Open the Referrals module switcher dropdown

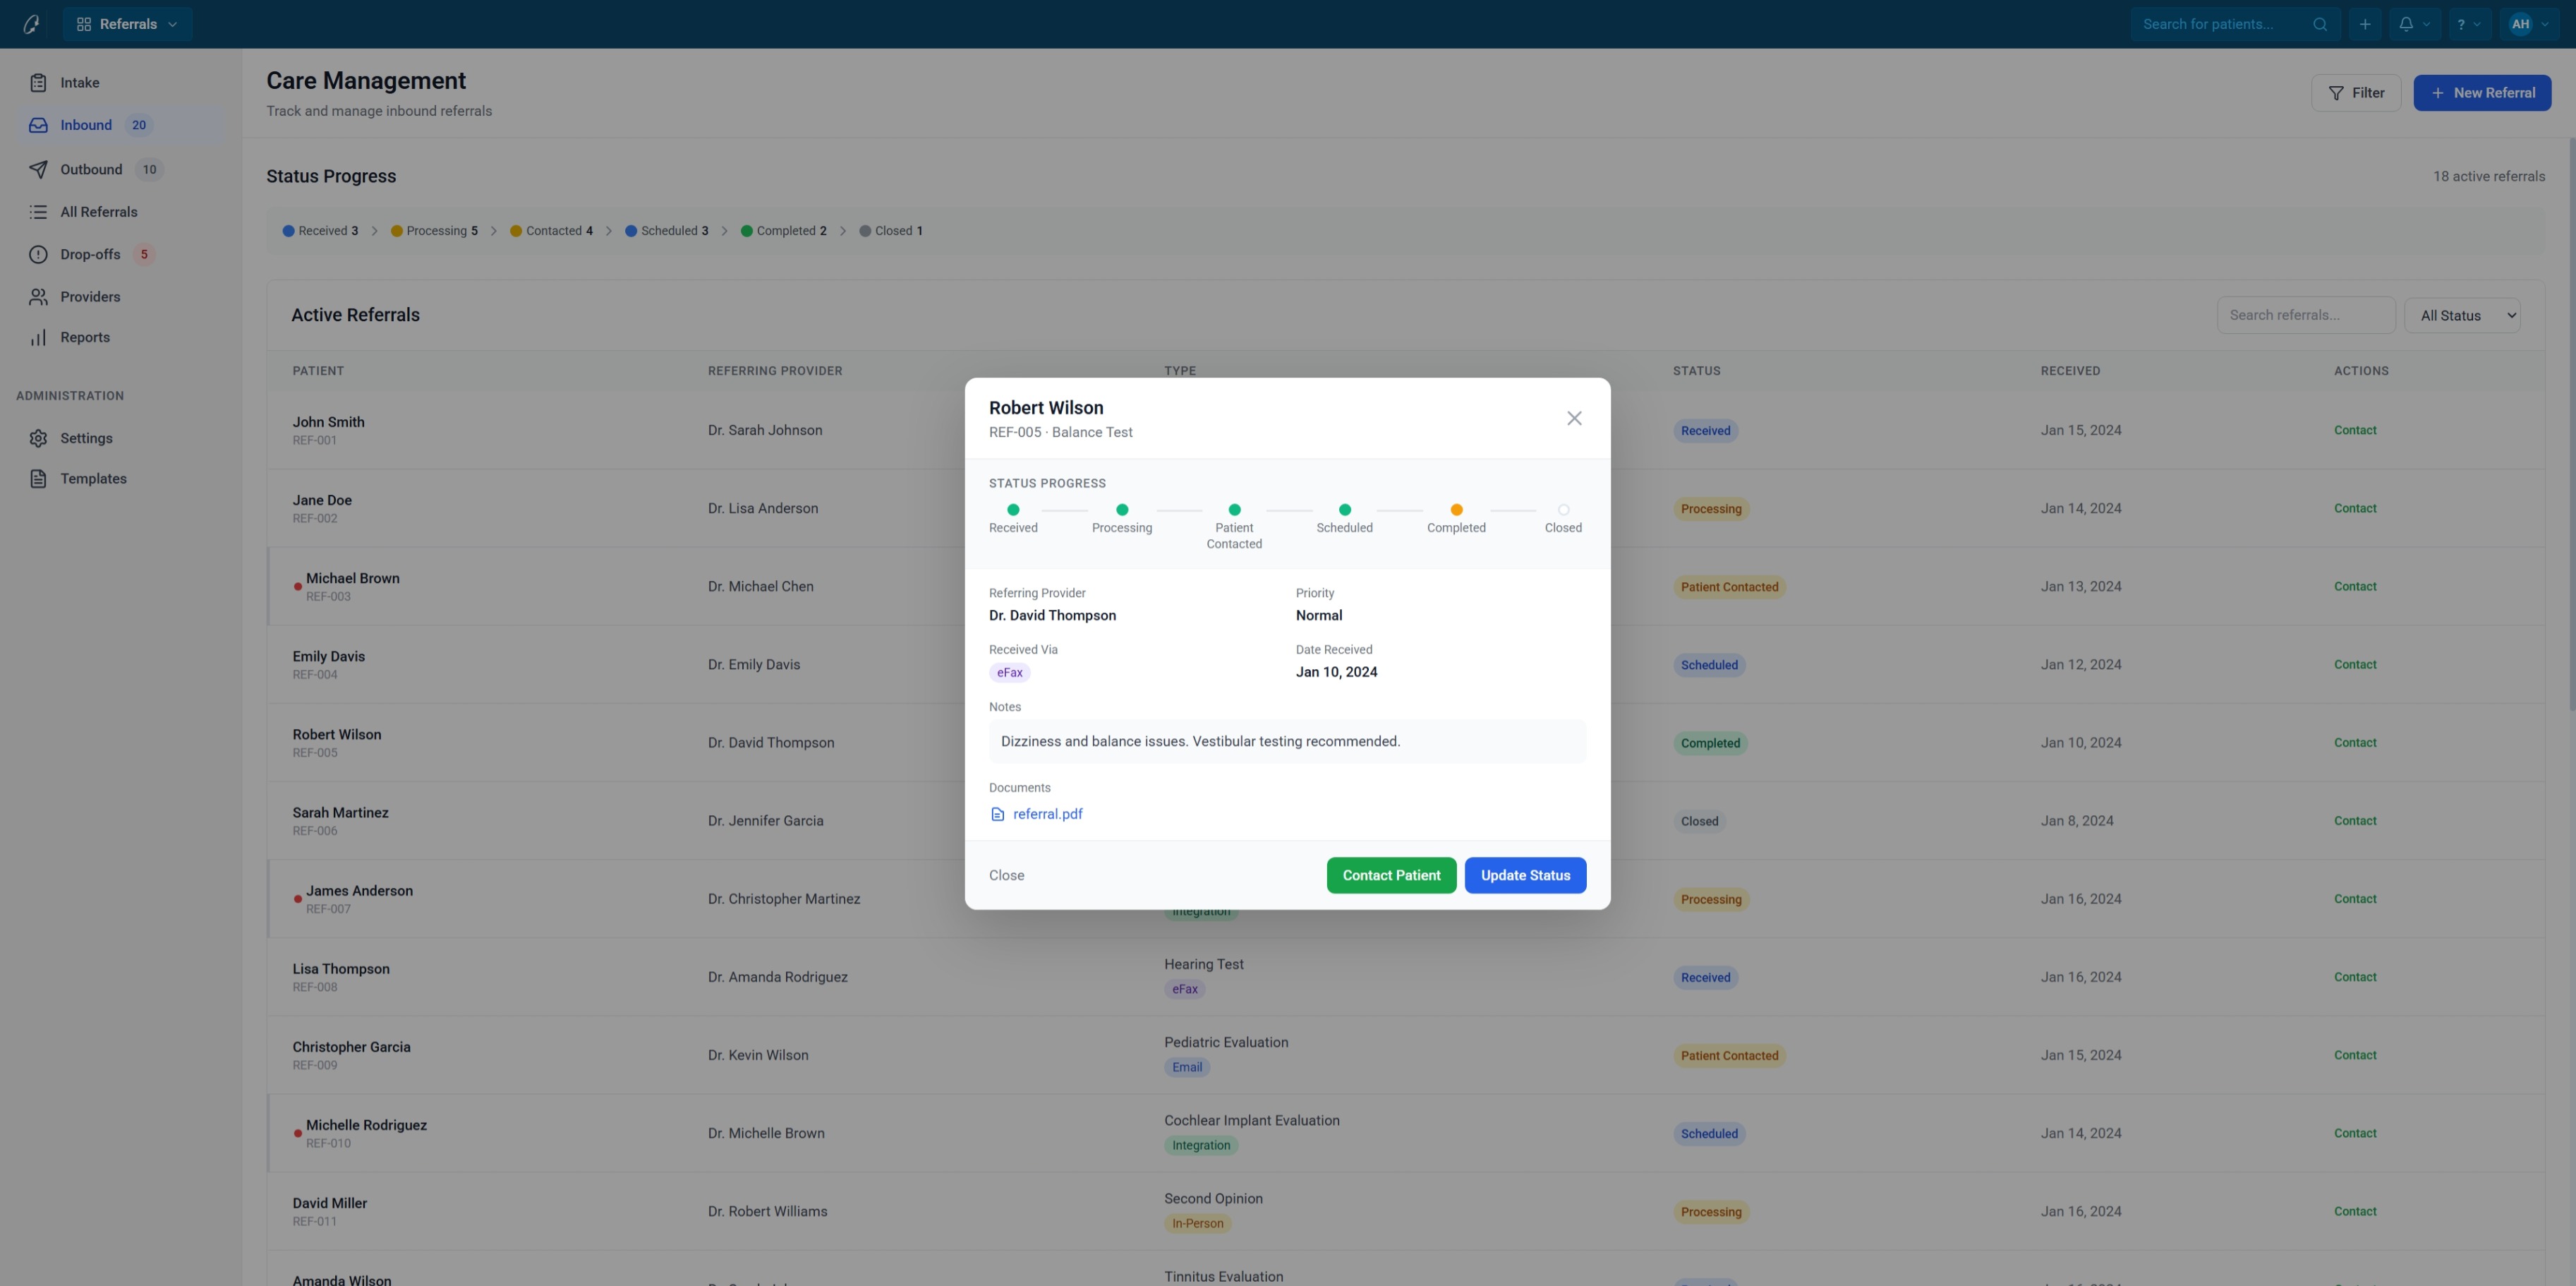[x=128, y=24]
